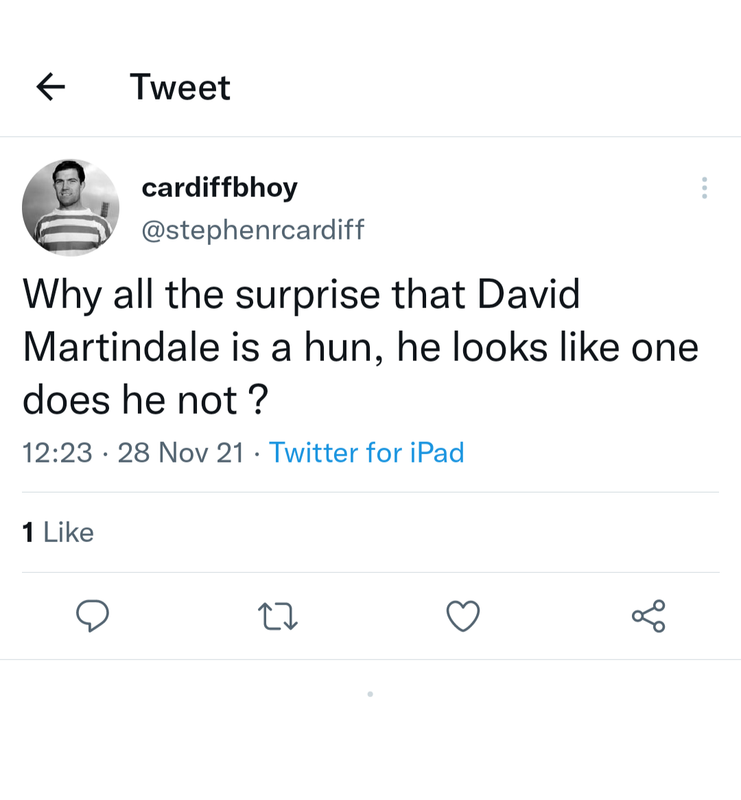Open the cardiffbhoy display name
Screen dimensions: 741x800
coord(219,188)
